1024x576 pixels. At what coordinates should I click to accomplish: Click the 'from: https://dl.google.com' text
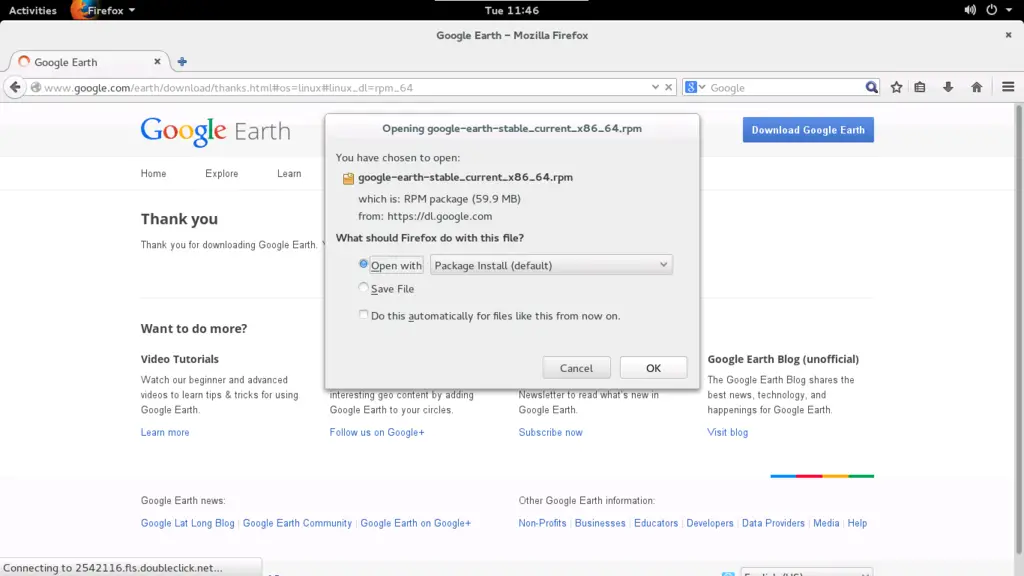click(425, 216)
